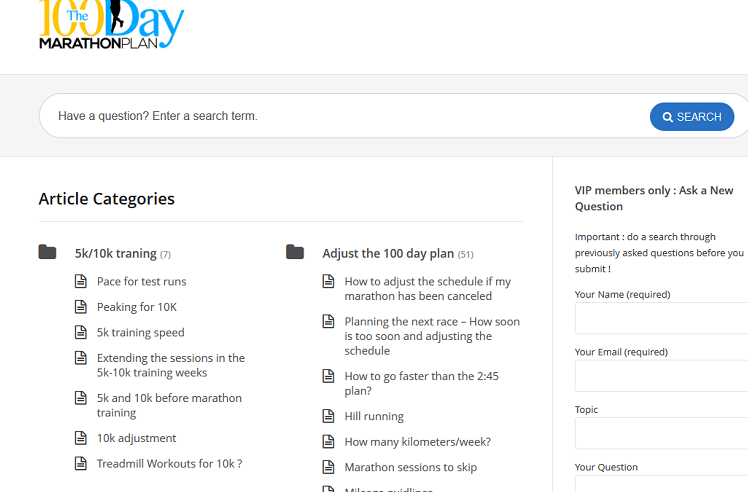The image size is (748, 492).
Task: Open 5k and 10k before marathon training
Action: pos(169,405)
